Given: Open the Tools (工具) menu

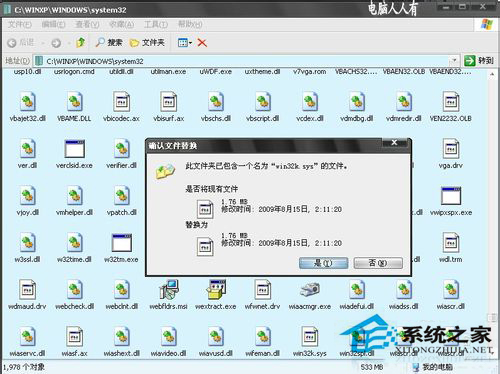Looking at the screenshot, I should pyautogui.click(x=156, y=24).
